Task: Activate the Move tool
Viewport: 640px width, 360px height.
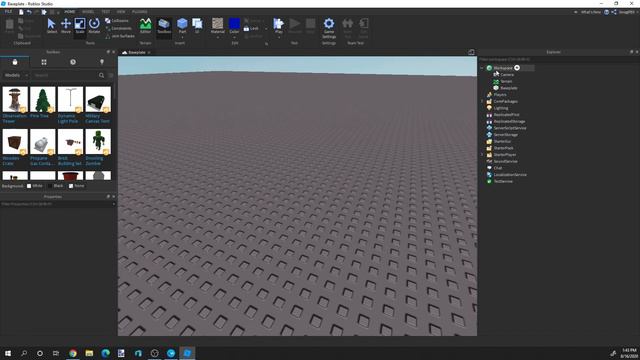Action: [x=66, y=25]
